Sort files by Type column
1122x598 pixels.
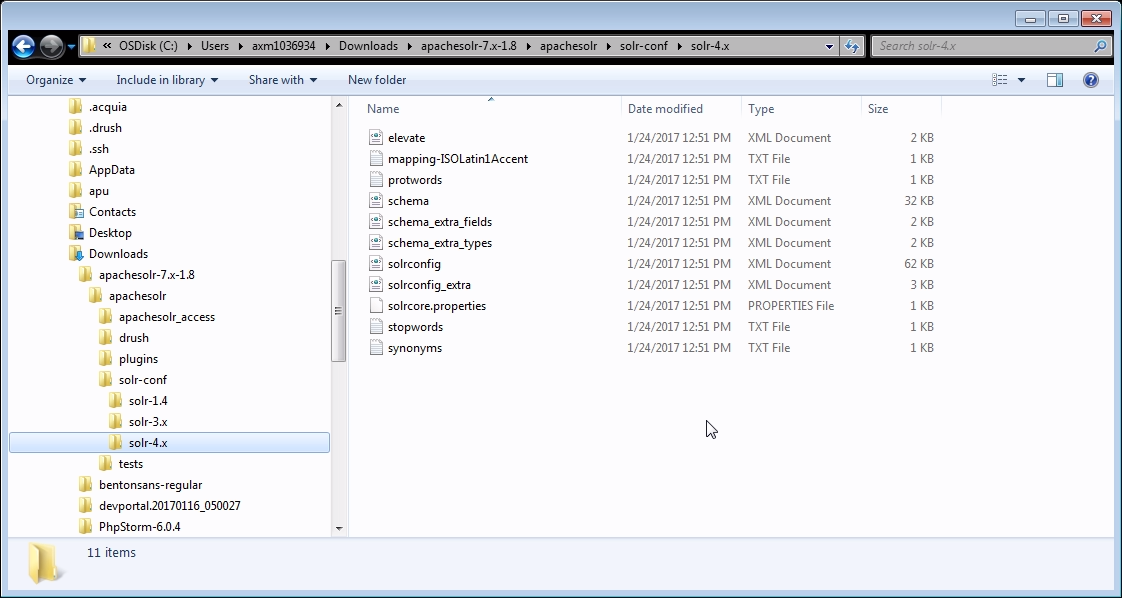[x=761, y=109]
